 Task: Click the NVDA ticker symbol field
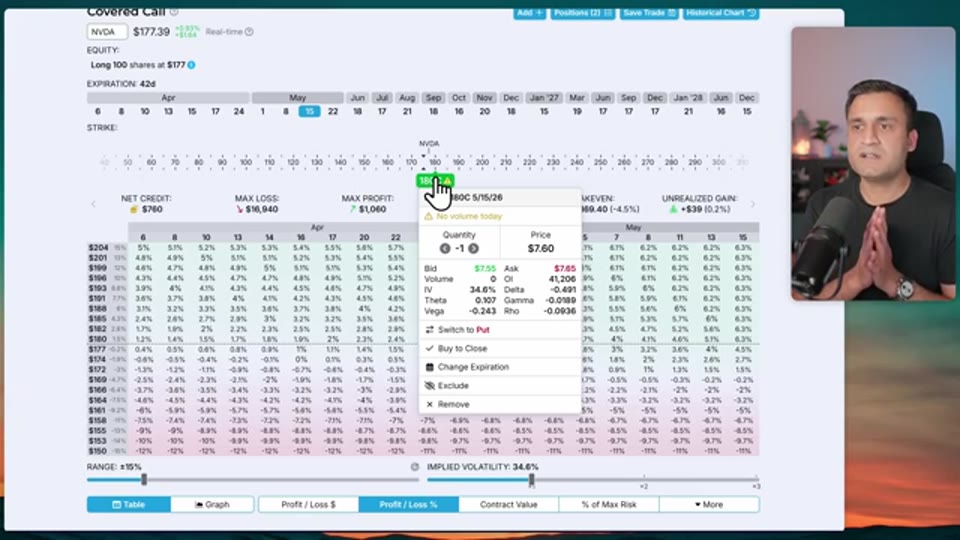click(x=107, y=32)
